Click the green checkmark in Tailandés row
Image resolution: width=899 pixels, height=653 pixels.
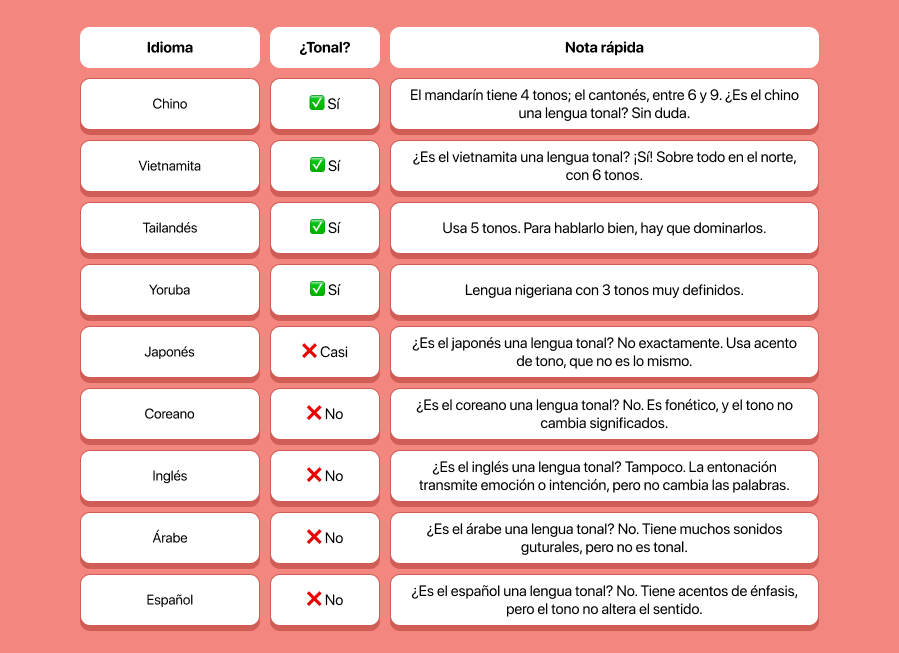316,226
